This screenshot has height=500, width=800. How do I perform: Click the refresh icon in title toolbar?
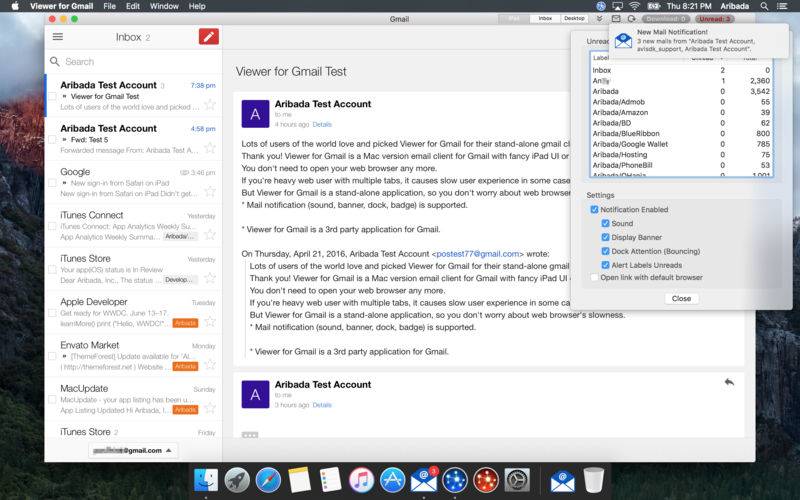(x=632, y=18)
